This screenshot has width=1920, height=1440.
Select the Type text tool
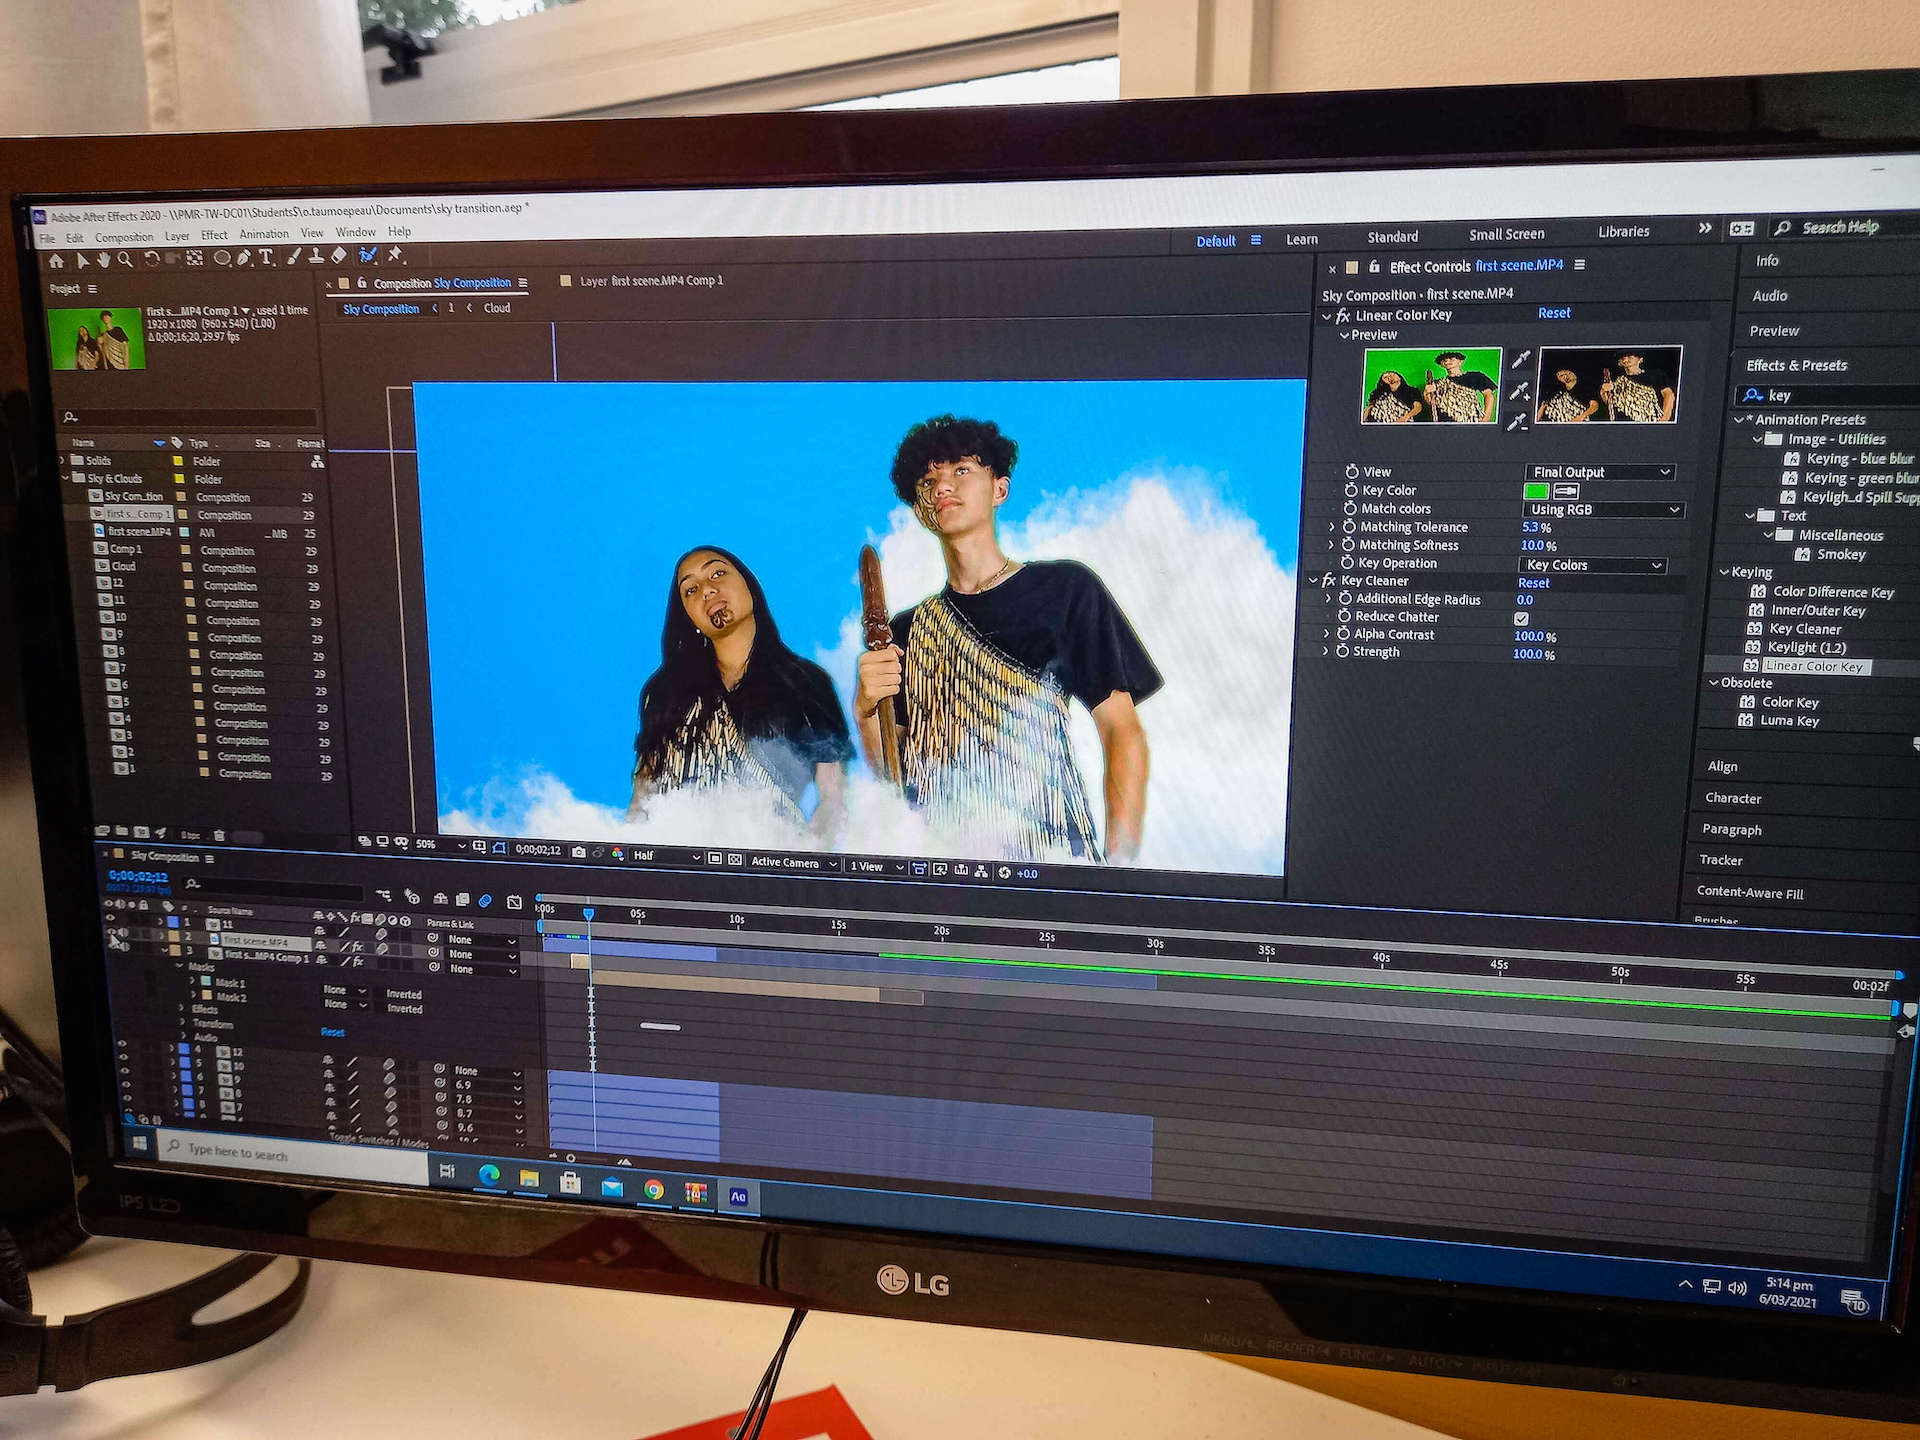pyautogui.click(x=266, y=257)
